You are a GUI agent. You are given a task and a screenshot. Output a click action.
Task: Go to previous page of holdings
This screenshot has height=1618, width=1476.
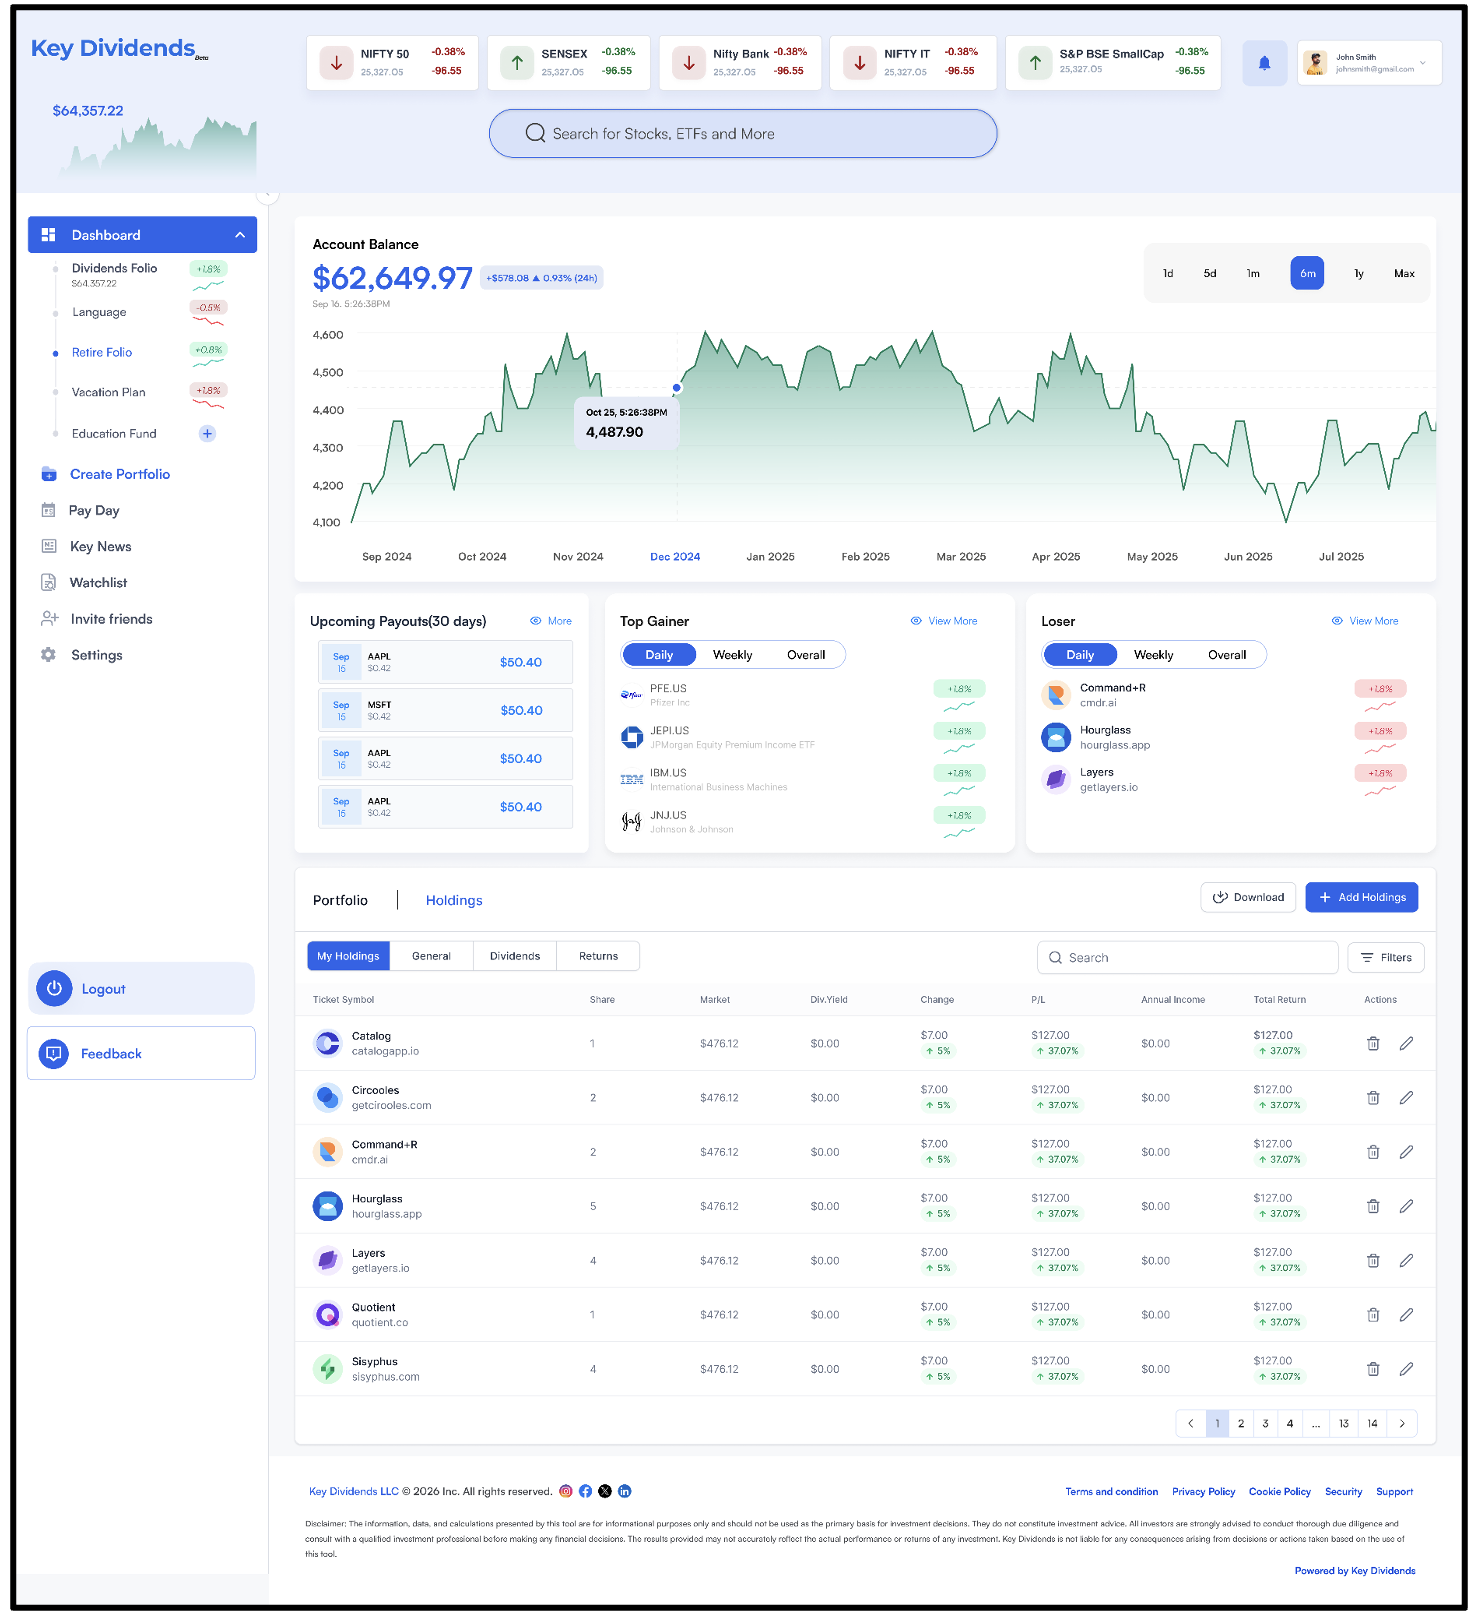coord(1190,1423)
